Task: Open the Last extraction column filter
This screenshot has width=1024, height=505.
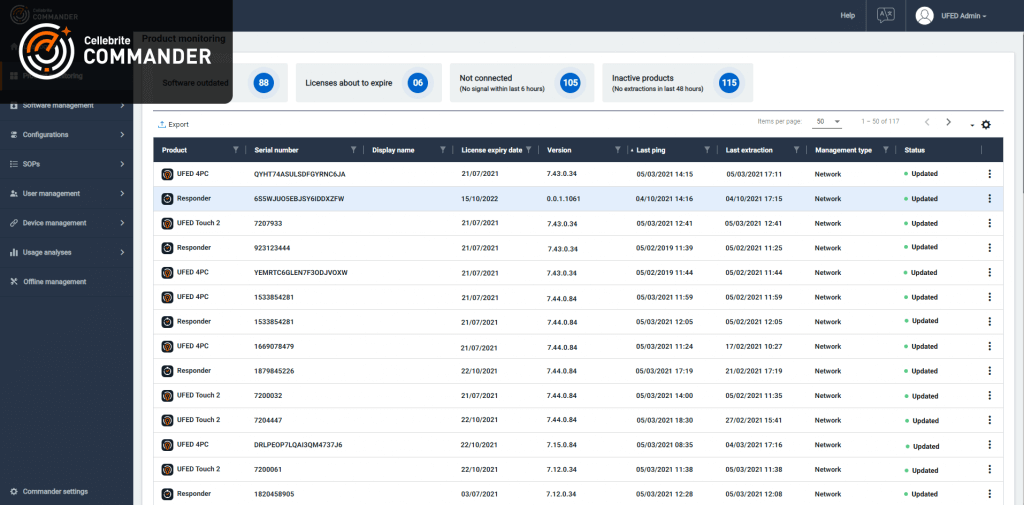Action: click(x=796, y=150)
